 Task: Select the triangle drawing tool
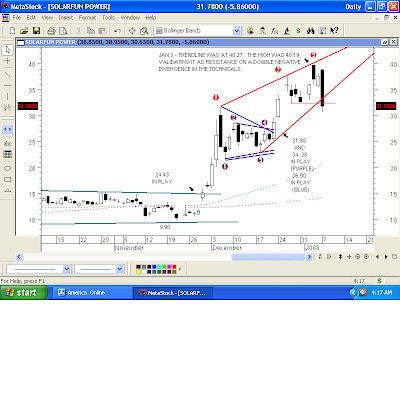8,191
